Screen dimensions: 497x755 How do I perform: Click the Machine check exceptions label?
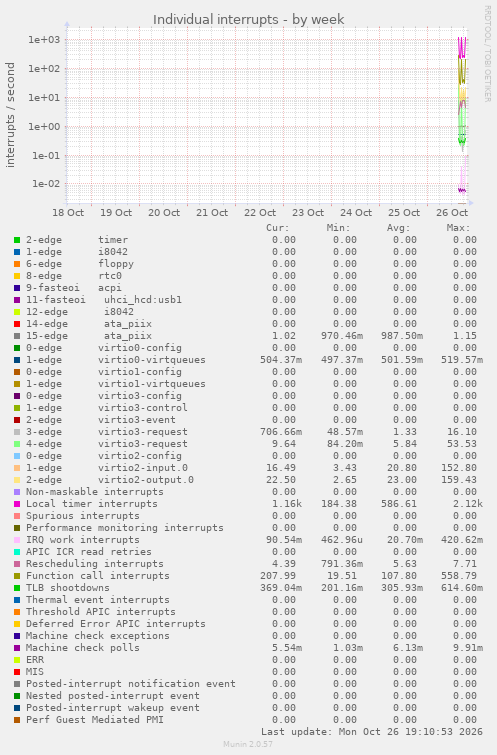[x=98, y=636]
